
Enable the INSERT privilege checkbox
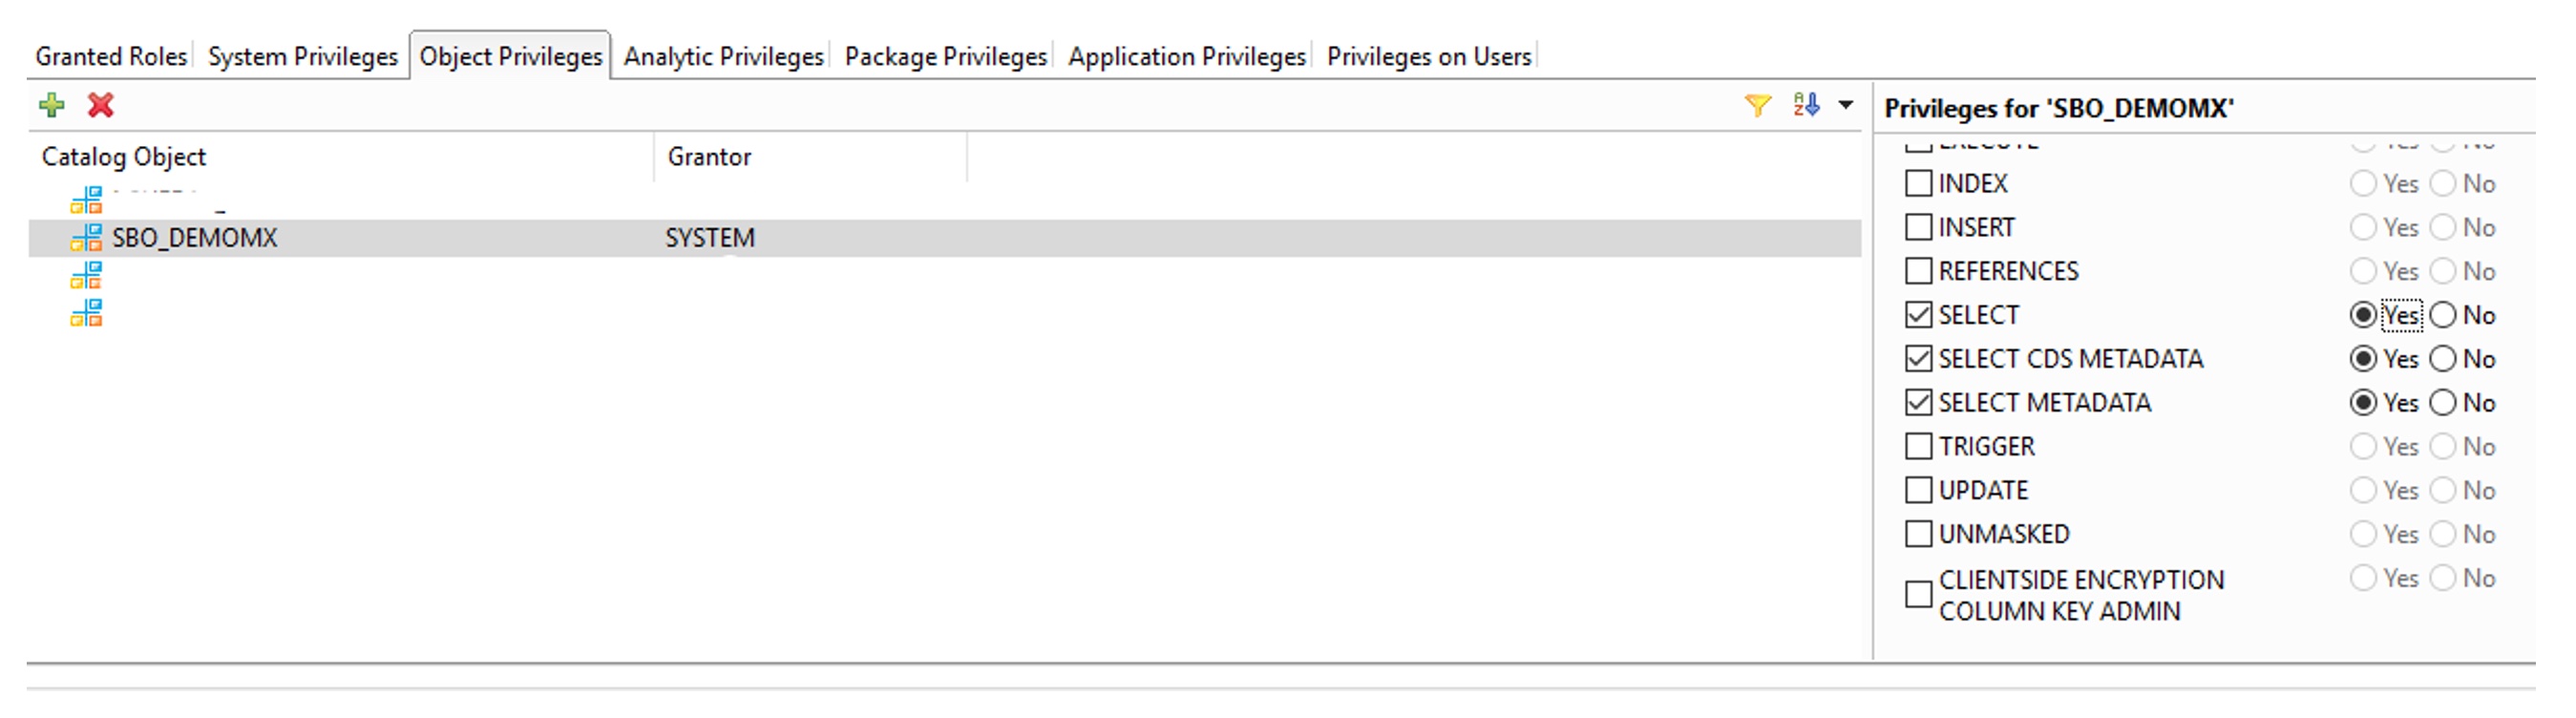point(1918,228)
